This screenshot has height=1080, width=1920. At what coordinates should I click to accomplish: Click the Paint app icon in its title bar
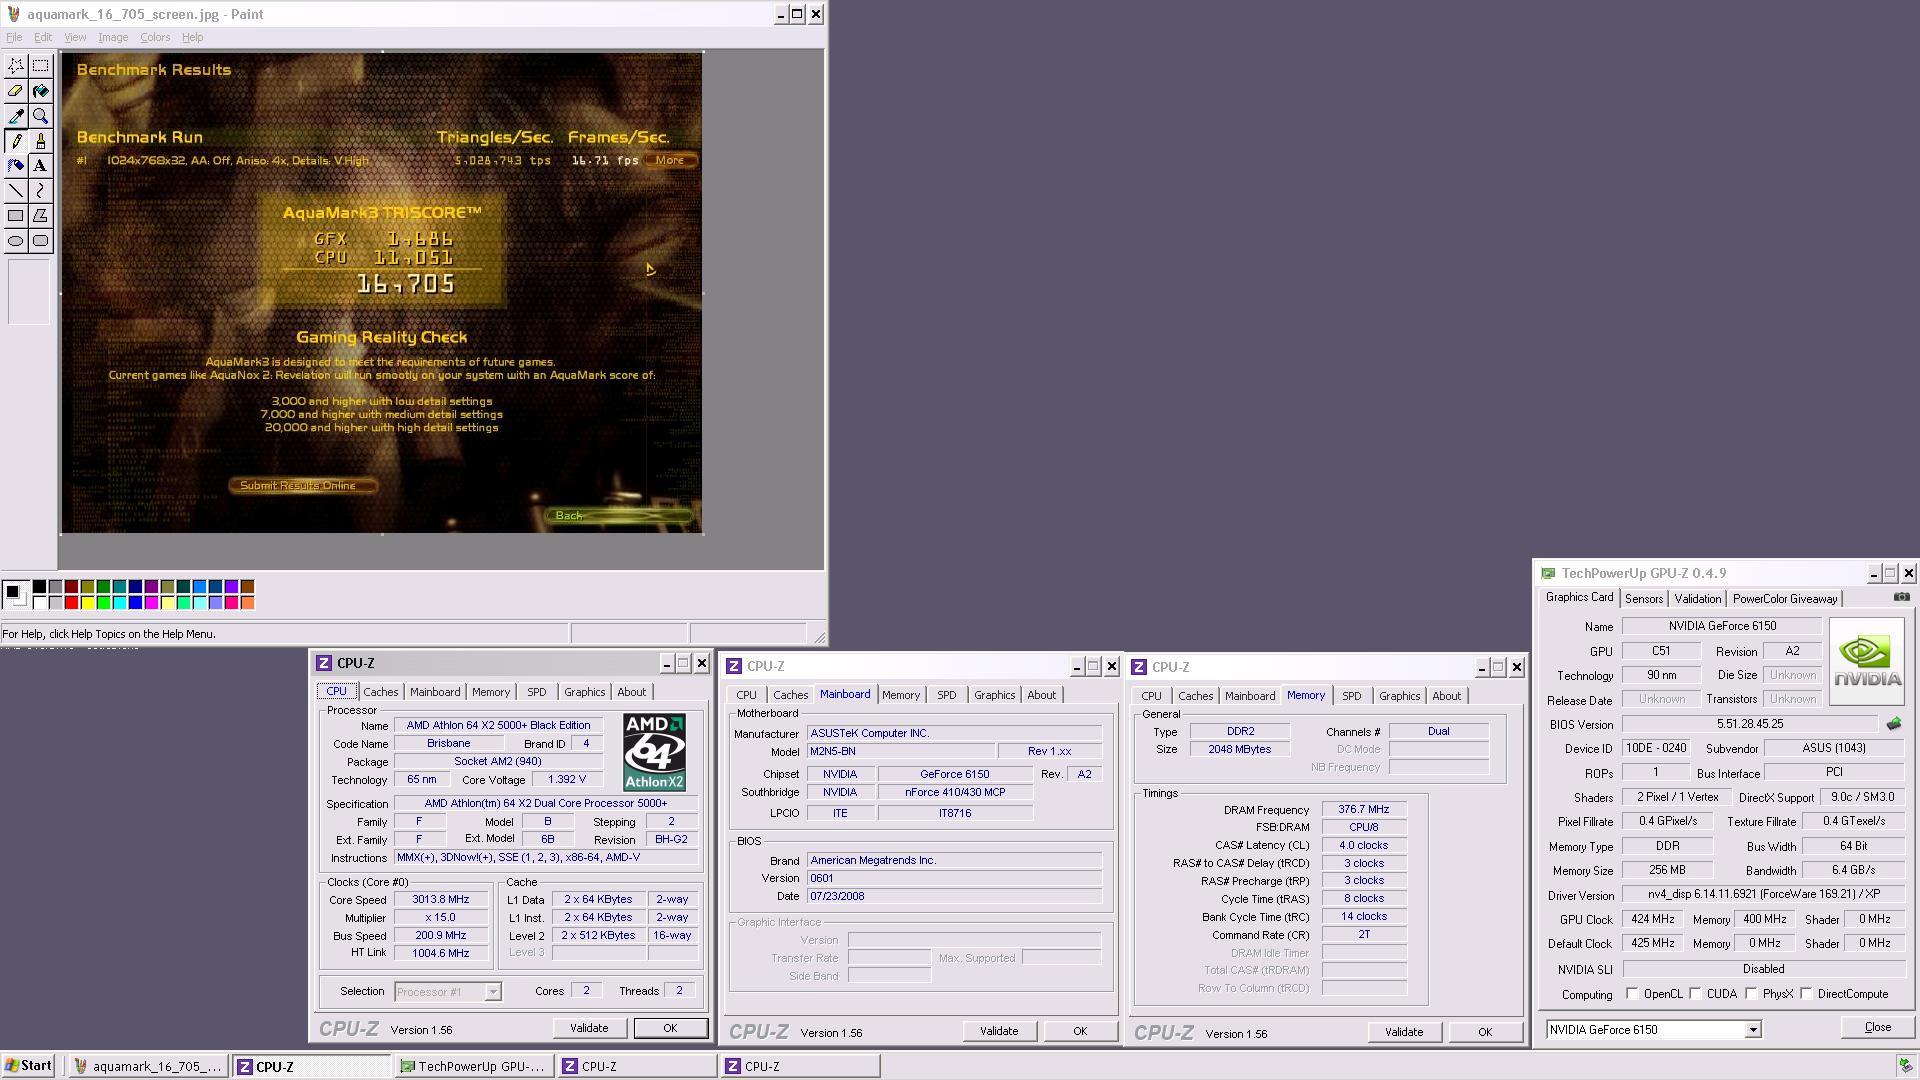[x=12, y=14]
